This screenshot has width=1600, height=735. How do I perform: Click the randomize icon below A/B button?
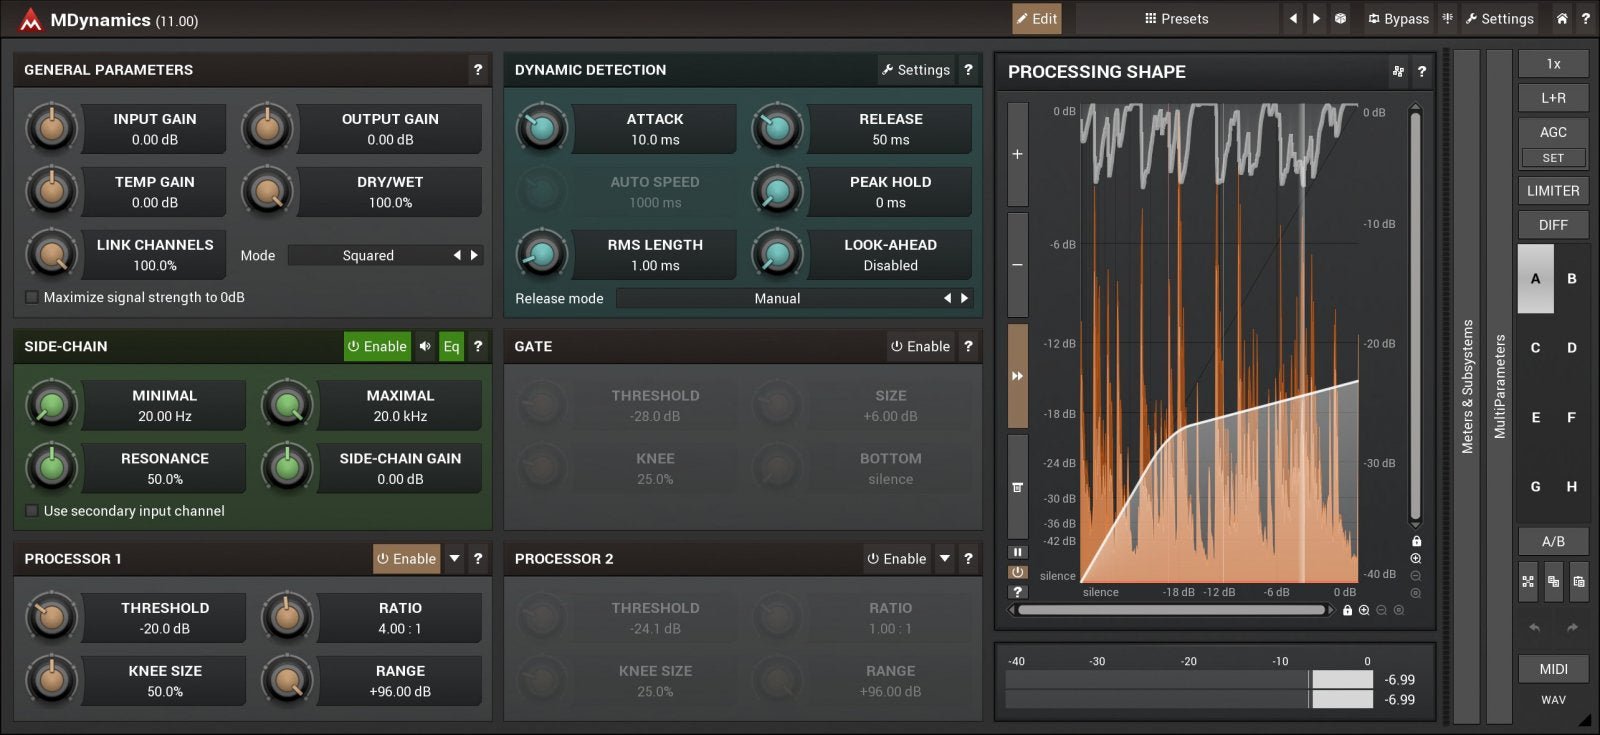(1528, 581)
